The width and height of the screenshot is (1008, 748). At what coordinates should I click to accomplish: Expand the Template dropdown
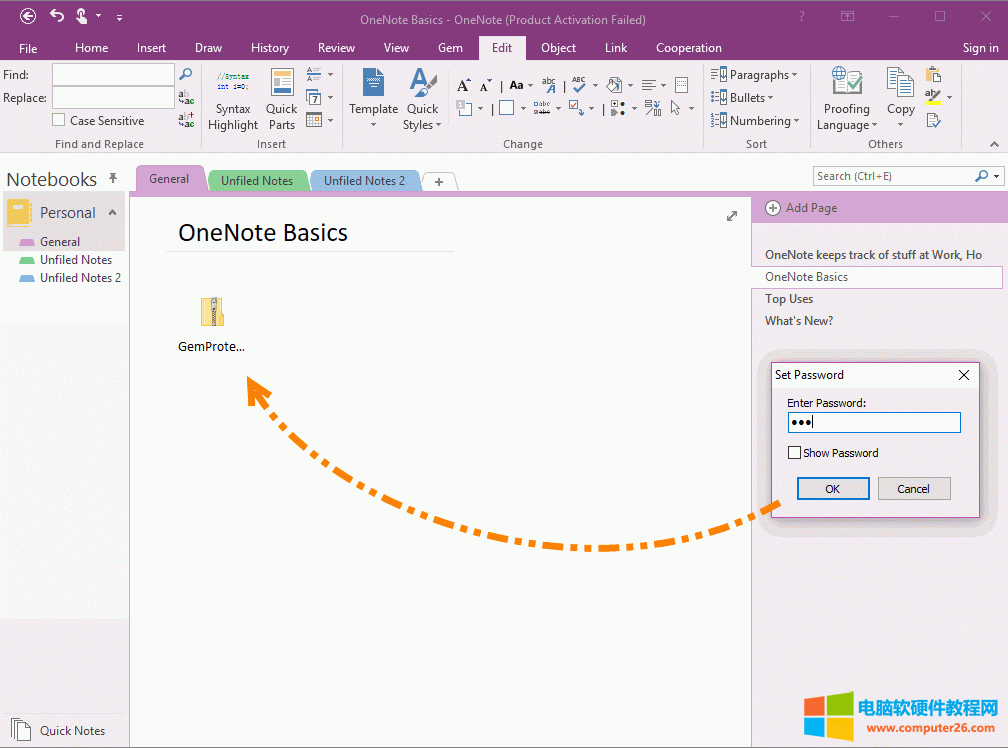pyautogui.click(x=373, y=99)
